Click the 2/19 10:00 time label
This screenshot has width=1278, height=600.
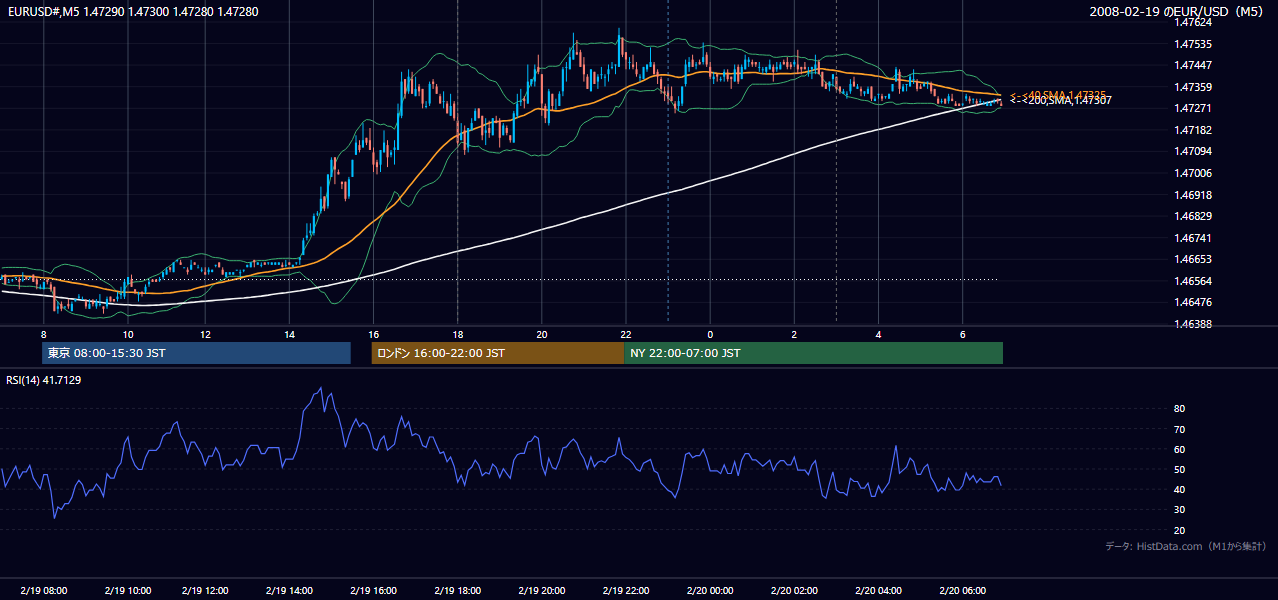127,590
